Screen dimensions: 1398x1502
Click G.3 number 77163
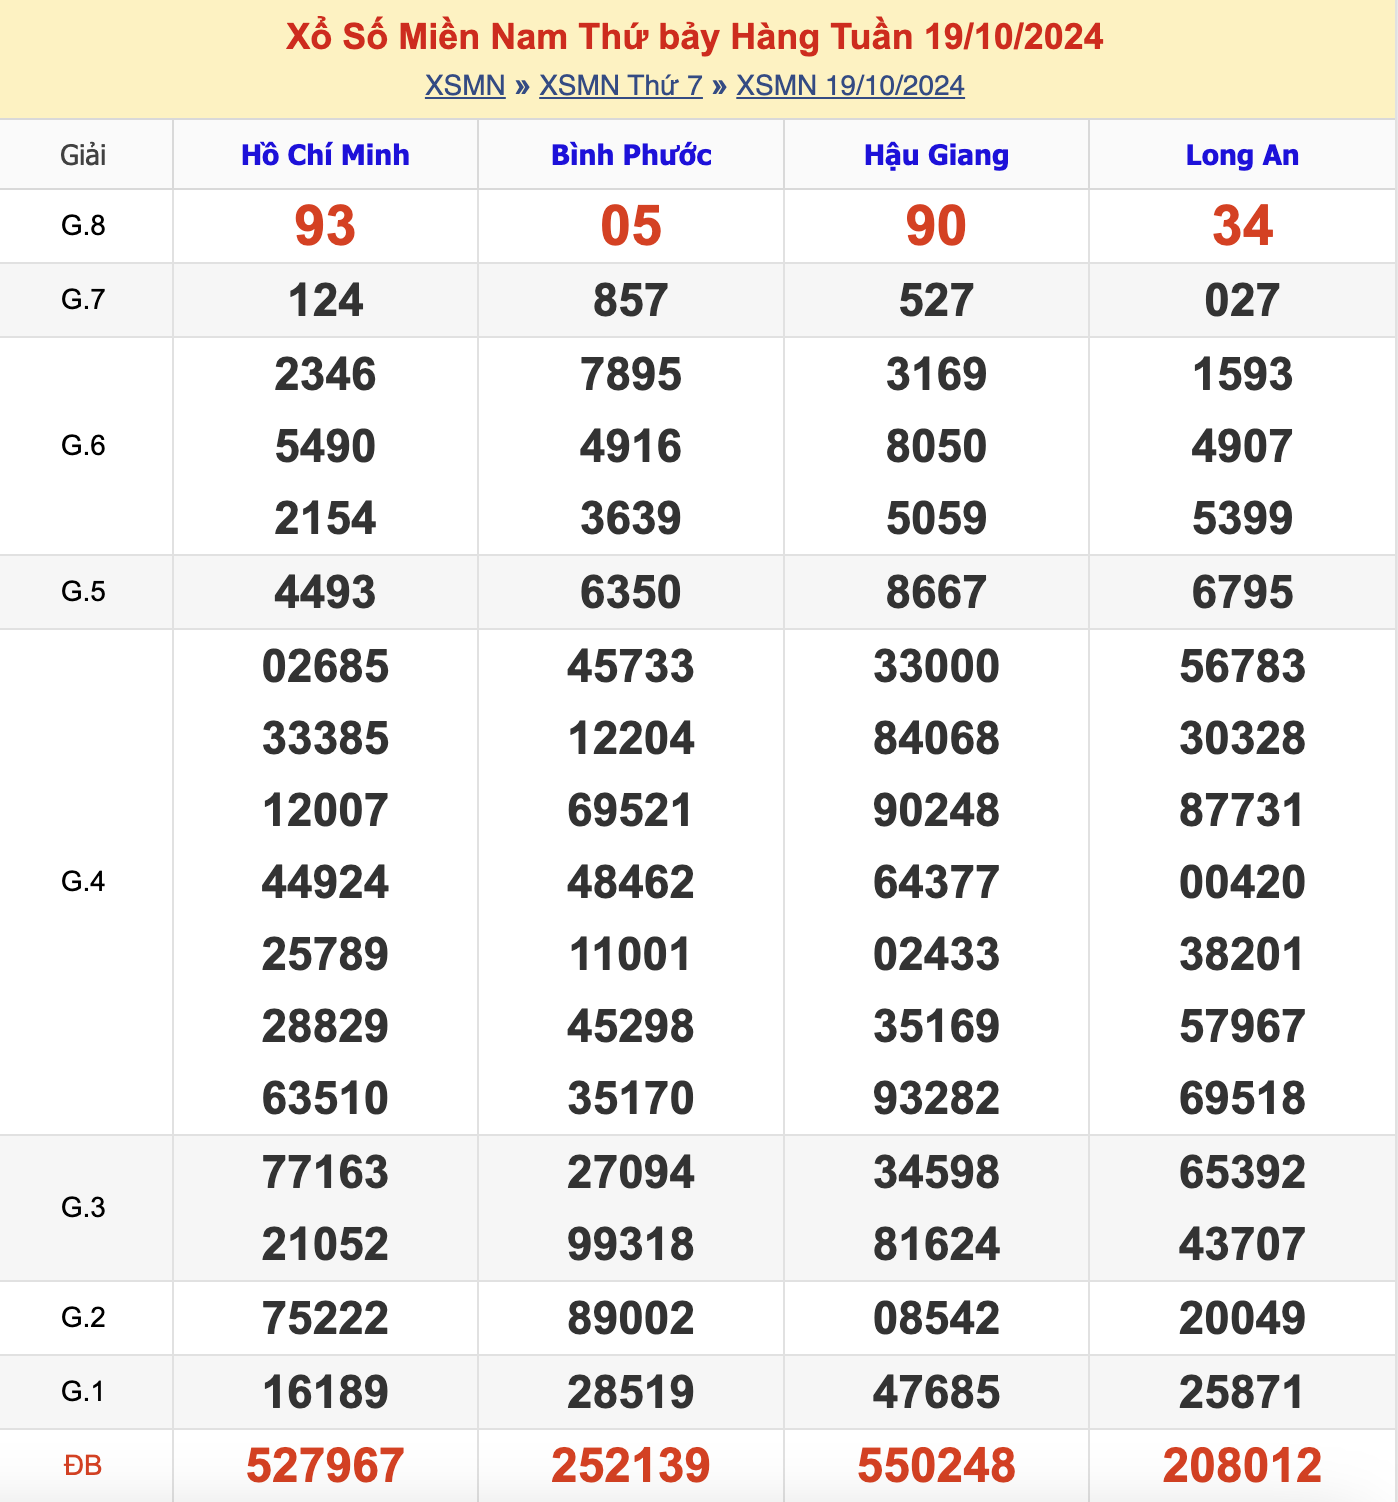[x=325, y=1173]
